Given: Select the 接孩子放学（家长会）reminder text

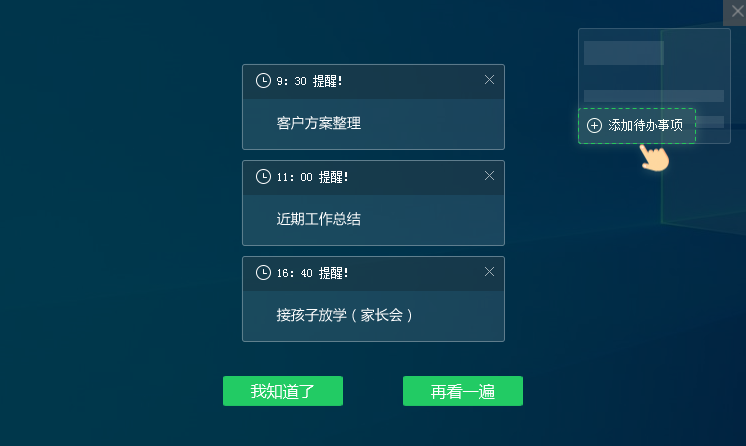Looking at the screenshot, I should 345,315.
